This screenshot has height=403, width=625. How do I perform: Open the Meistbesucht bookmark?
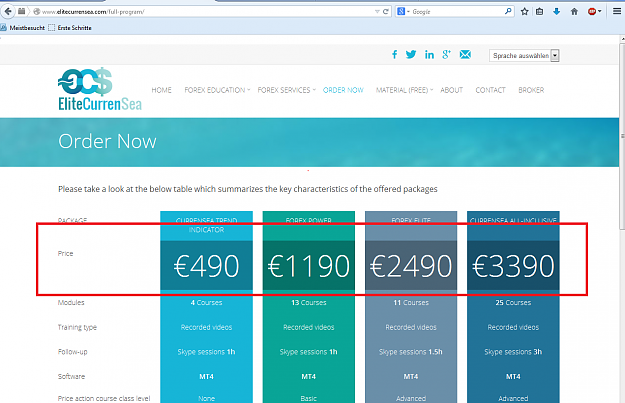point(23,28)
